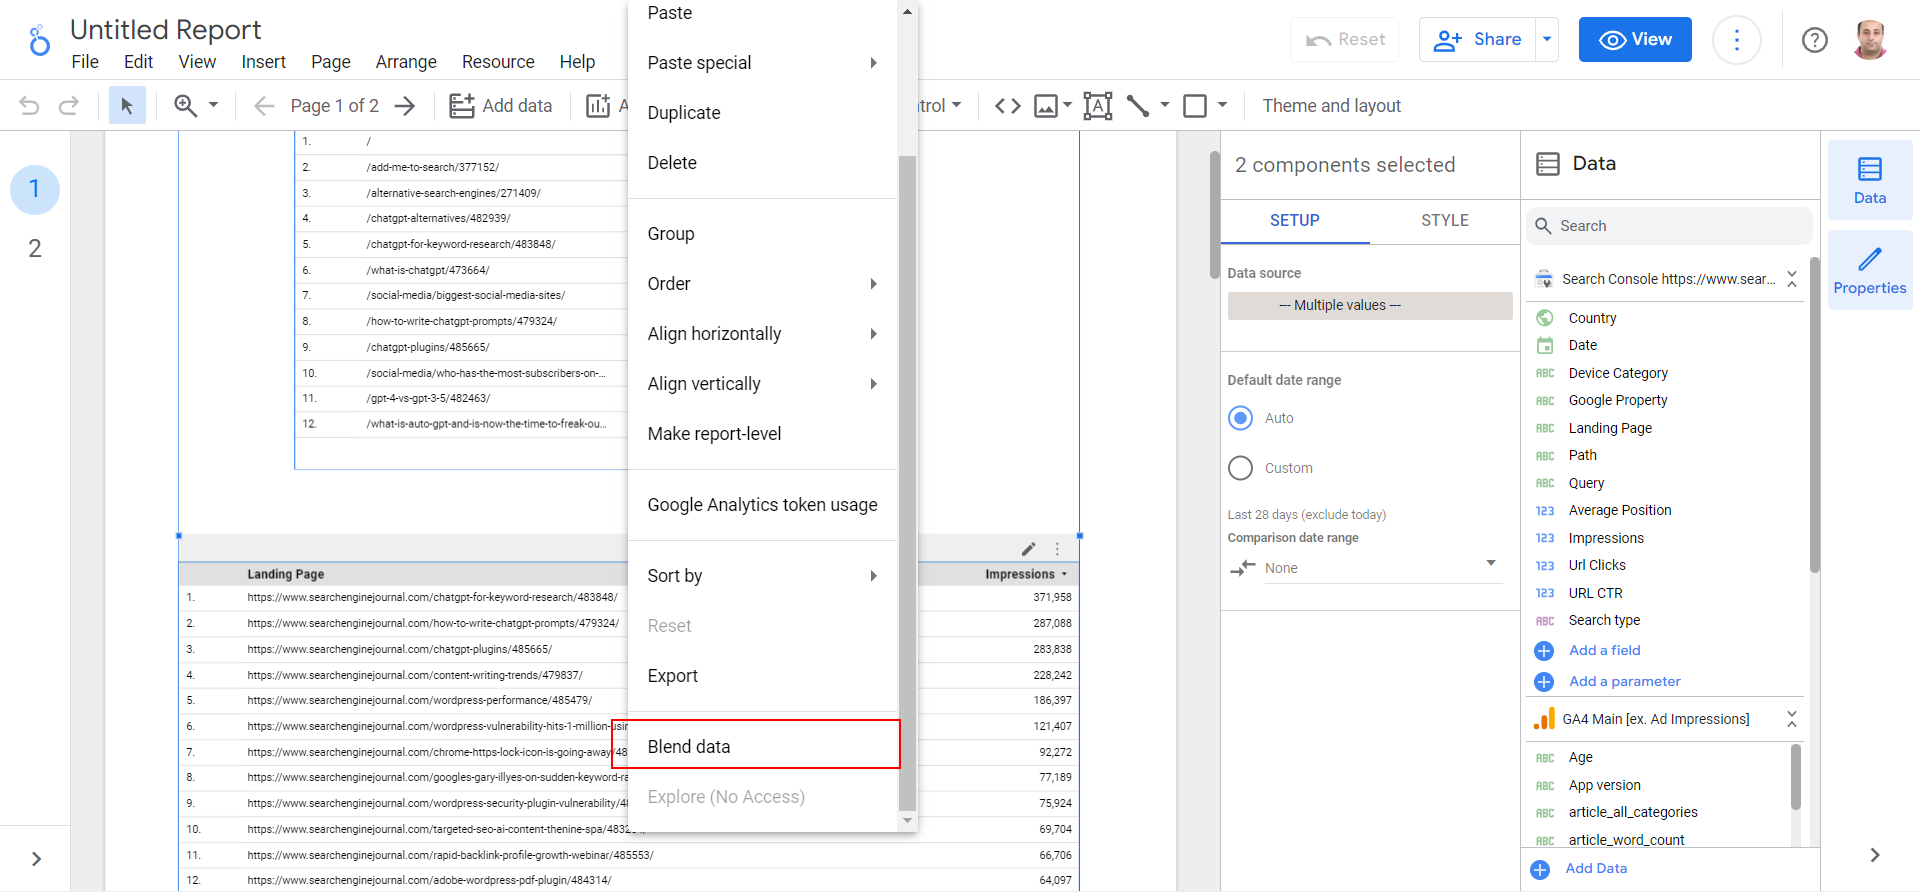Select the Custom date range option
Image resolution: width=1920 pixels, height=893 pixels.
tap(1240, 468)
